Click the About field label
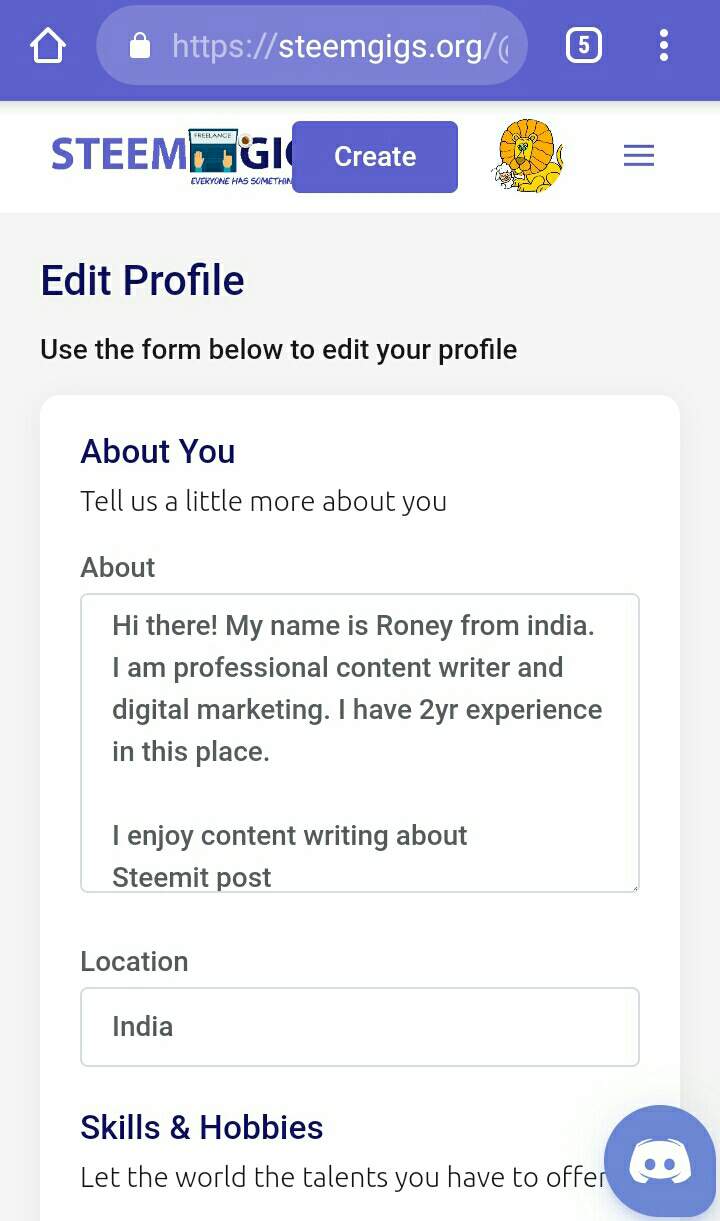 click(x=118, y=567)
